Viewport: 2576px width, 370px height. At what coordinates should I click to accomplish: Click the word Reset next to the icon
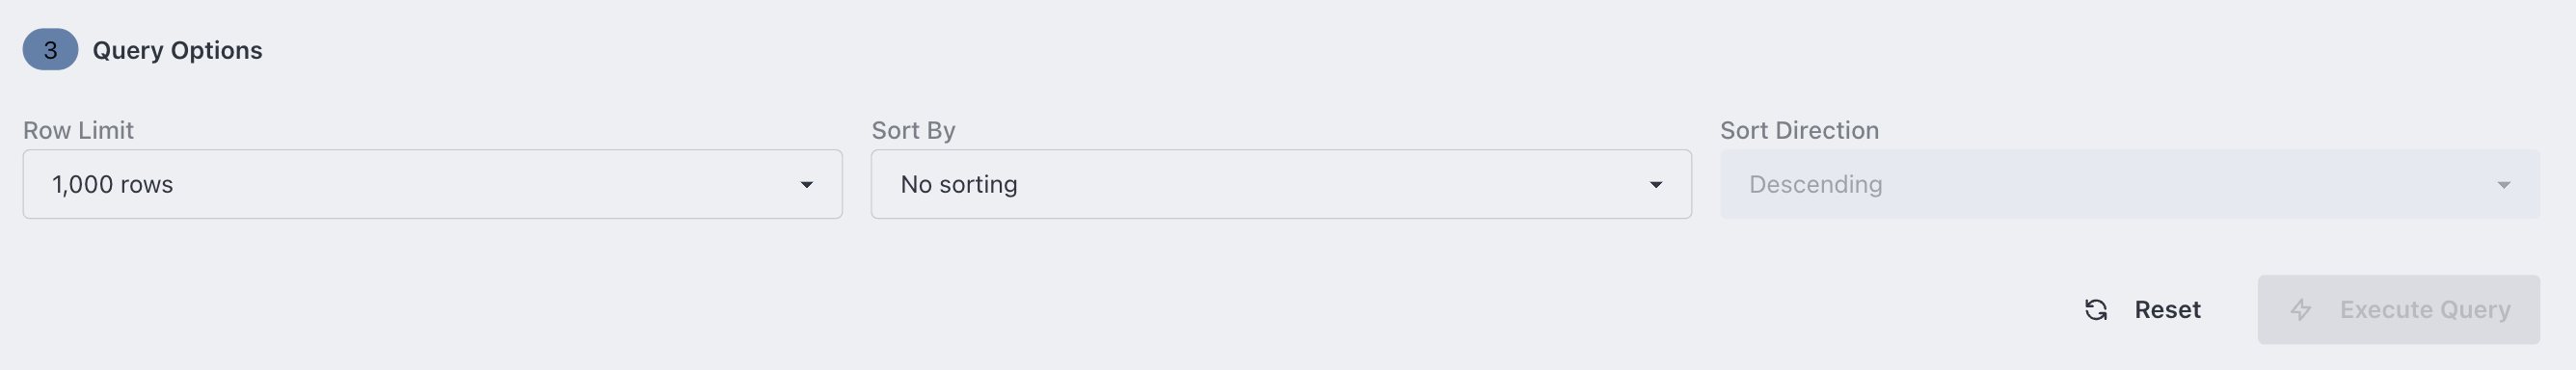coord(2167,310)
